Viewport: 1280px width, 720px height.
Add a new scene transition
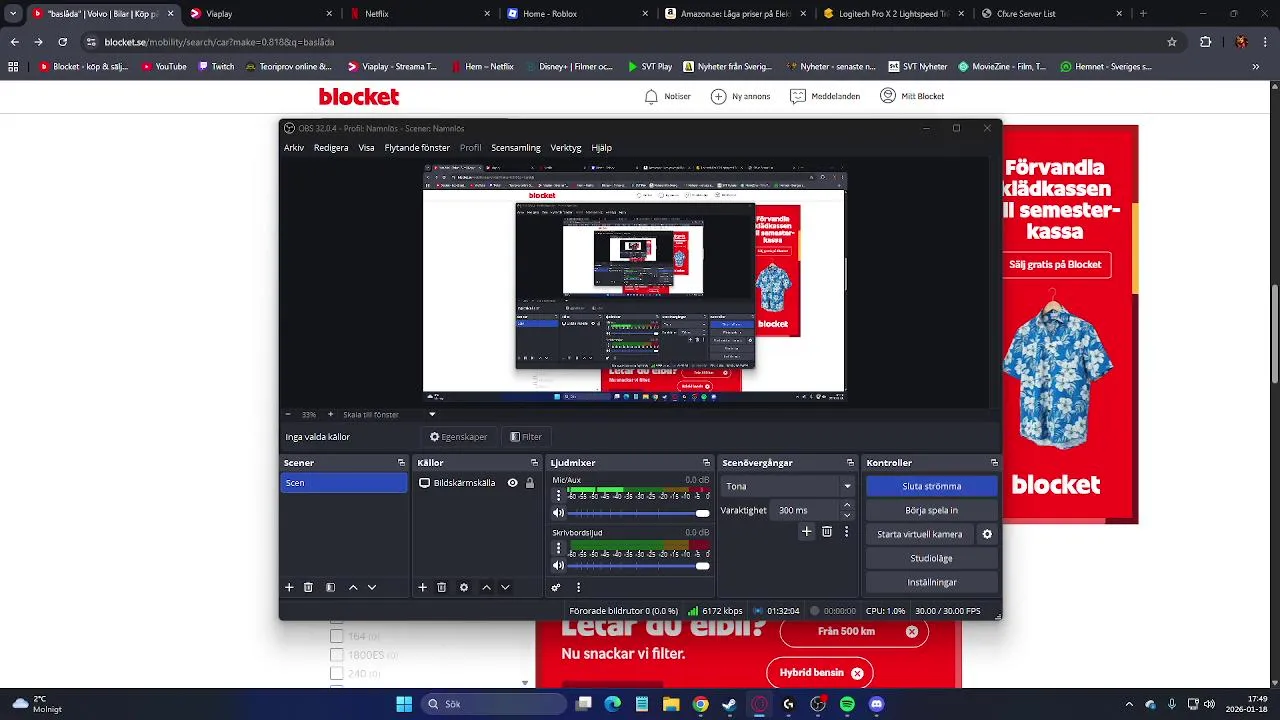[806, 532]
